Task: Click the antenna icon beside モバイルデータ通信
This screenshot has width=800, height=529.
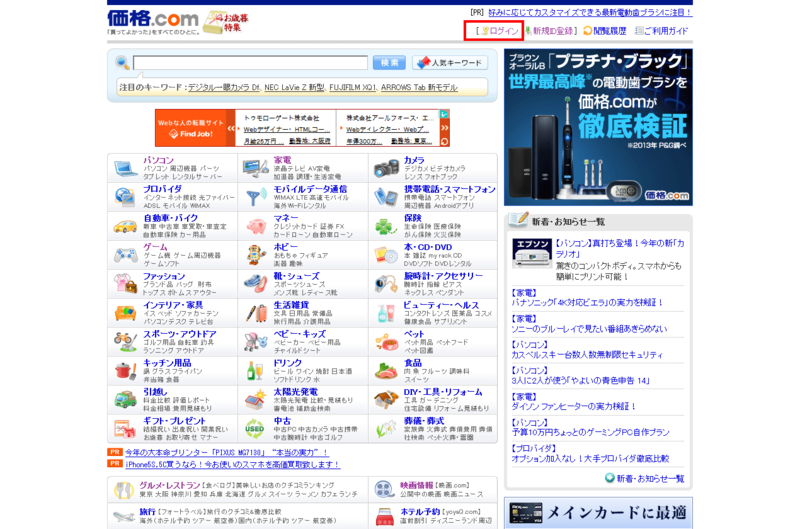Action: click(256, 197)
